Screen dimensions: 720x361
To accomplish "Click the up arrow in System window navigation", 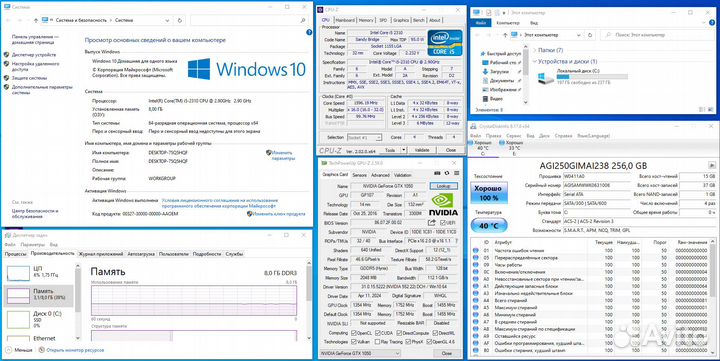I will (x=36, y=20).
